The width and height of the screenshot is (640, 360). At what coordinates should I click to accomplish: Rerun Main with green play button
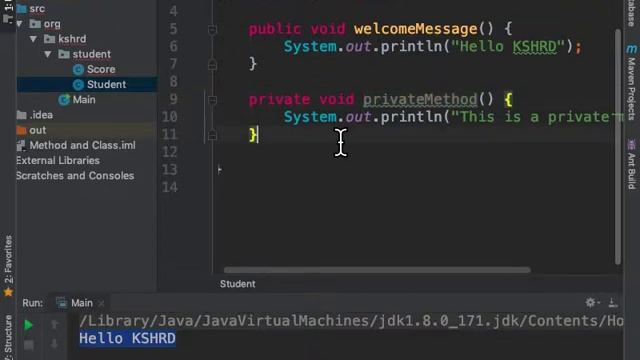(x=29, y=325)
